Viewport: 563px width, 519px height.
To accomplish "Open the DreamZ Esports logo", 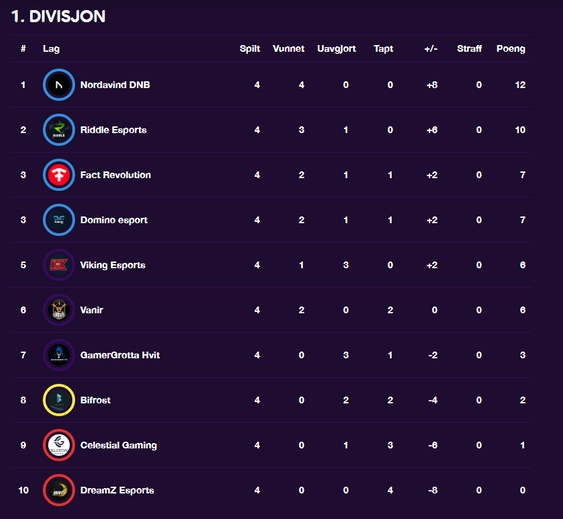I will tap(59, 490).
